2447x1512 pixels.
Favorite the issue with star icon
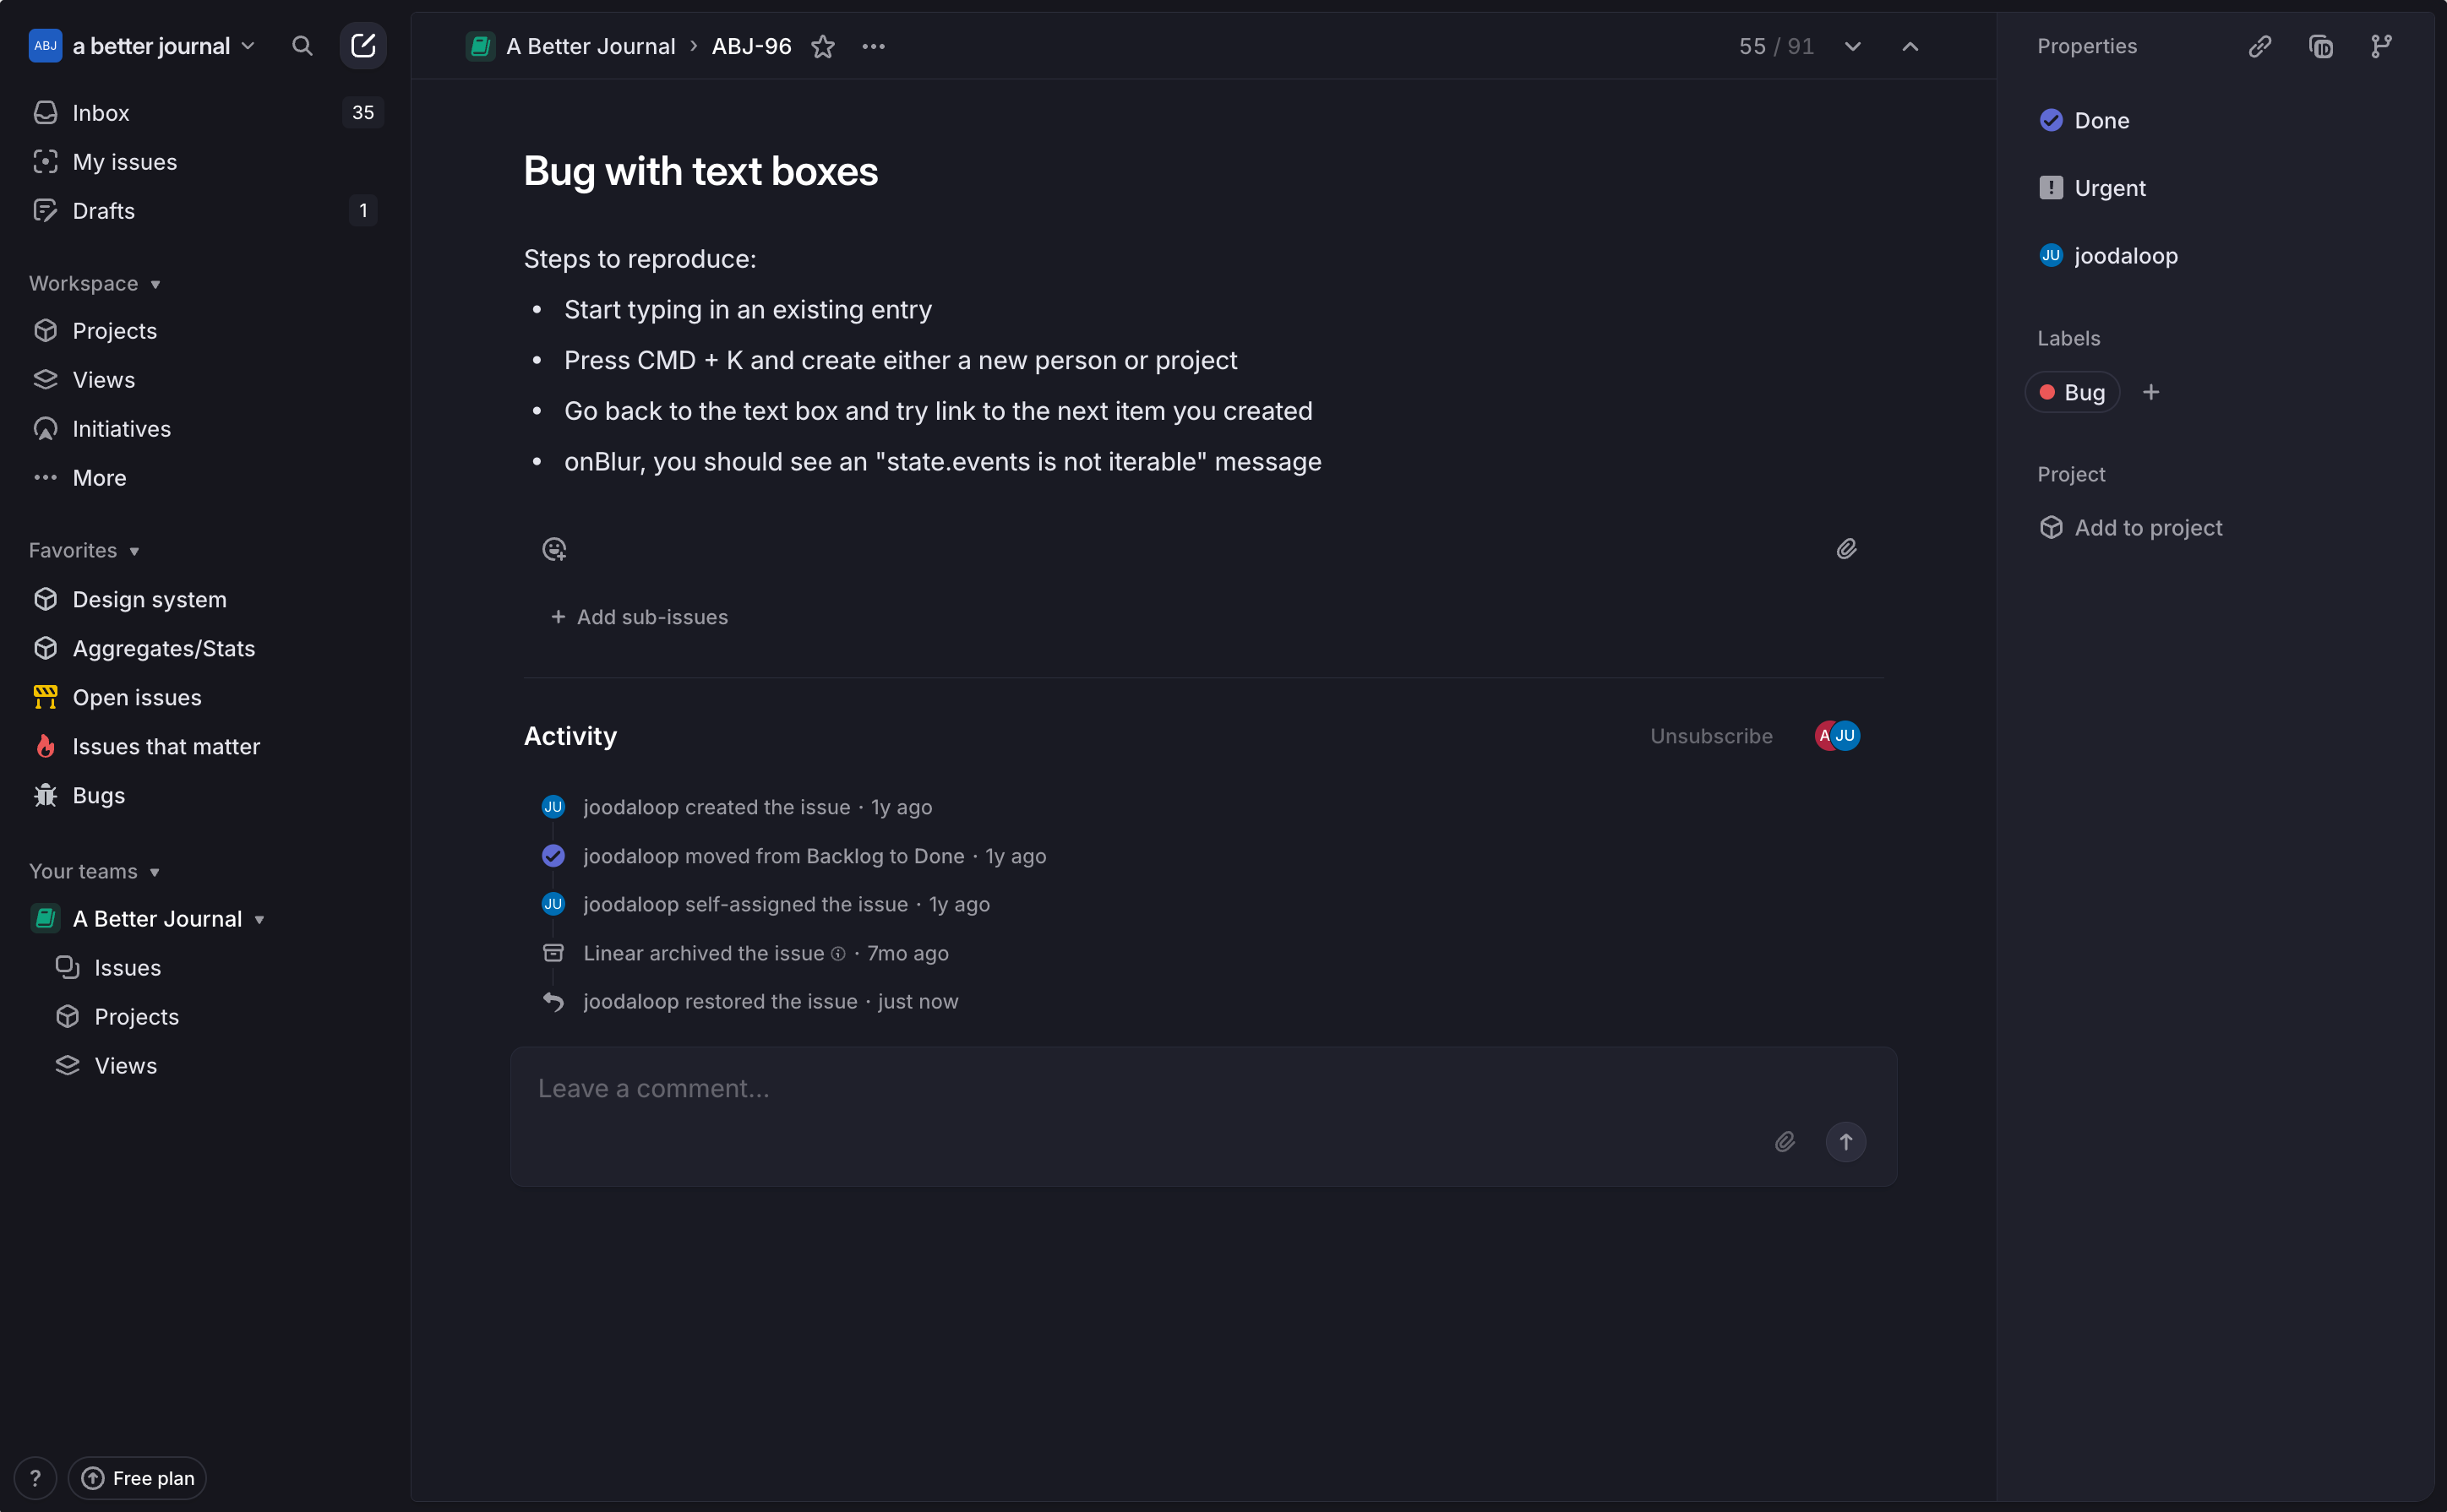click(x=823, y=47)
